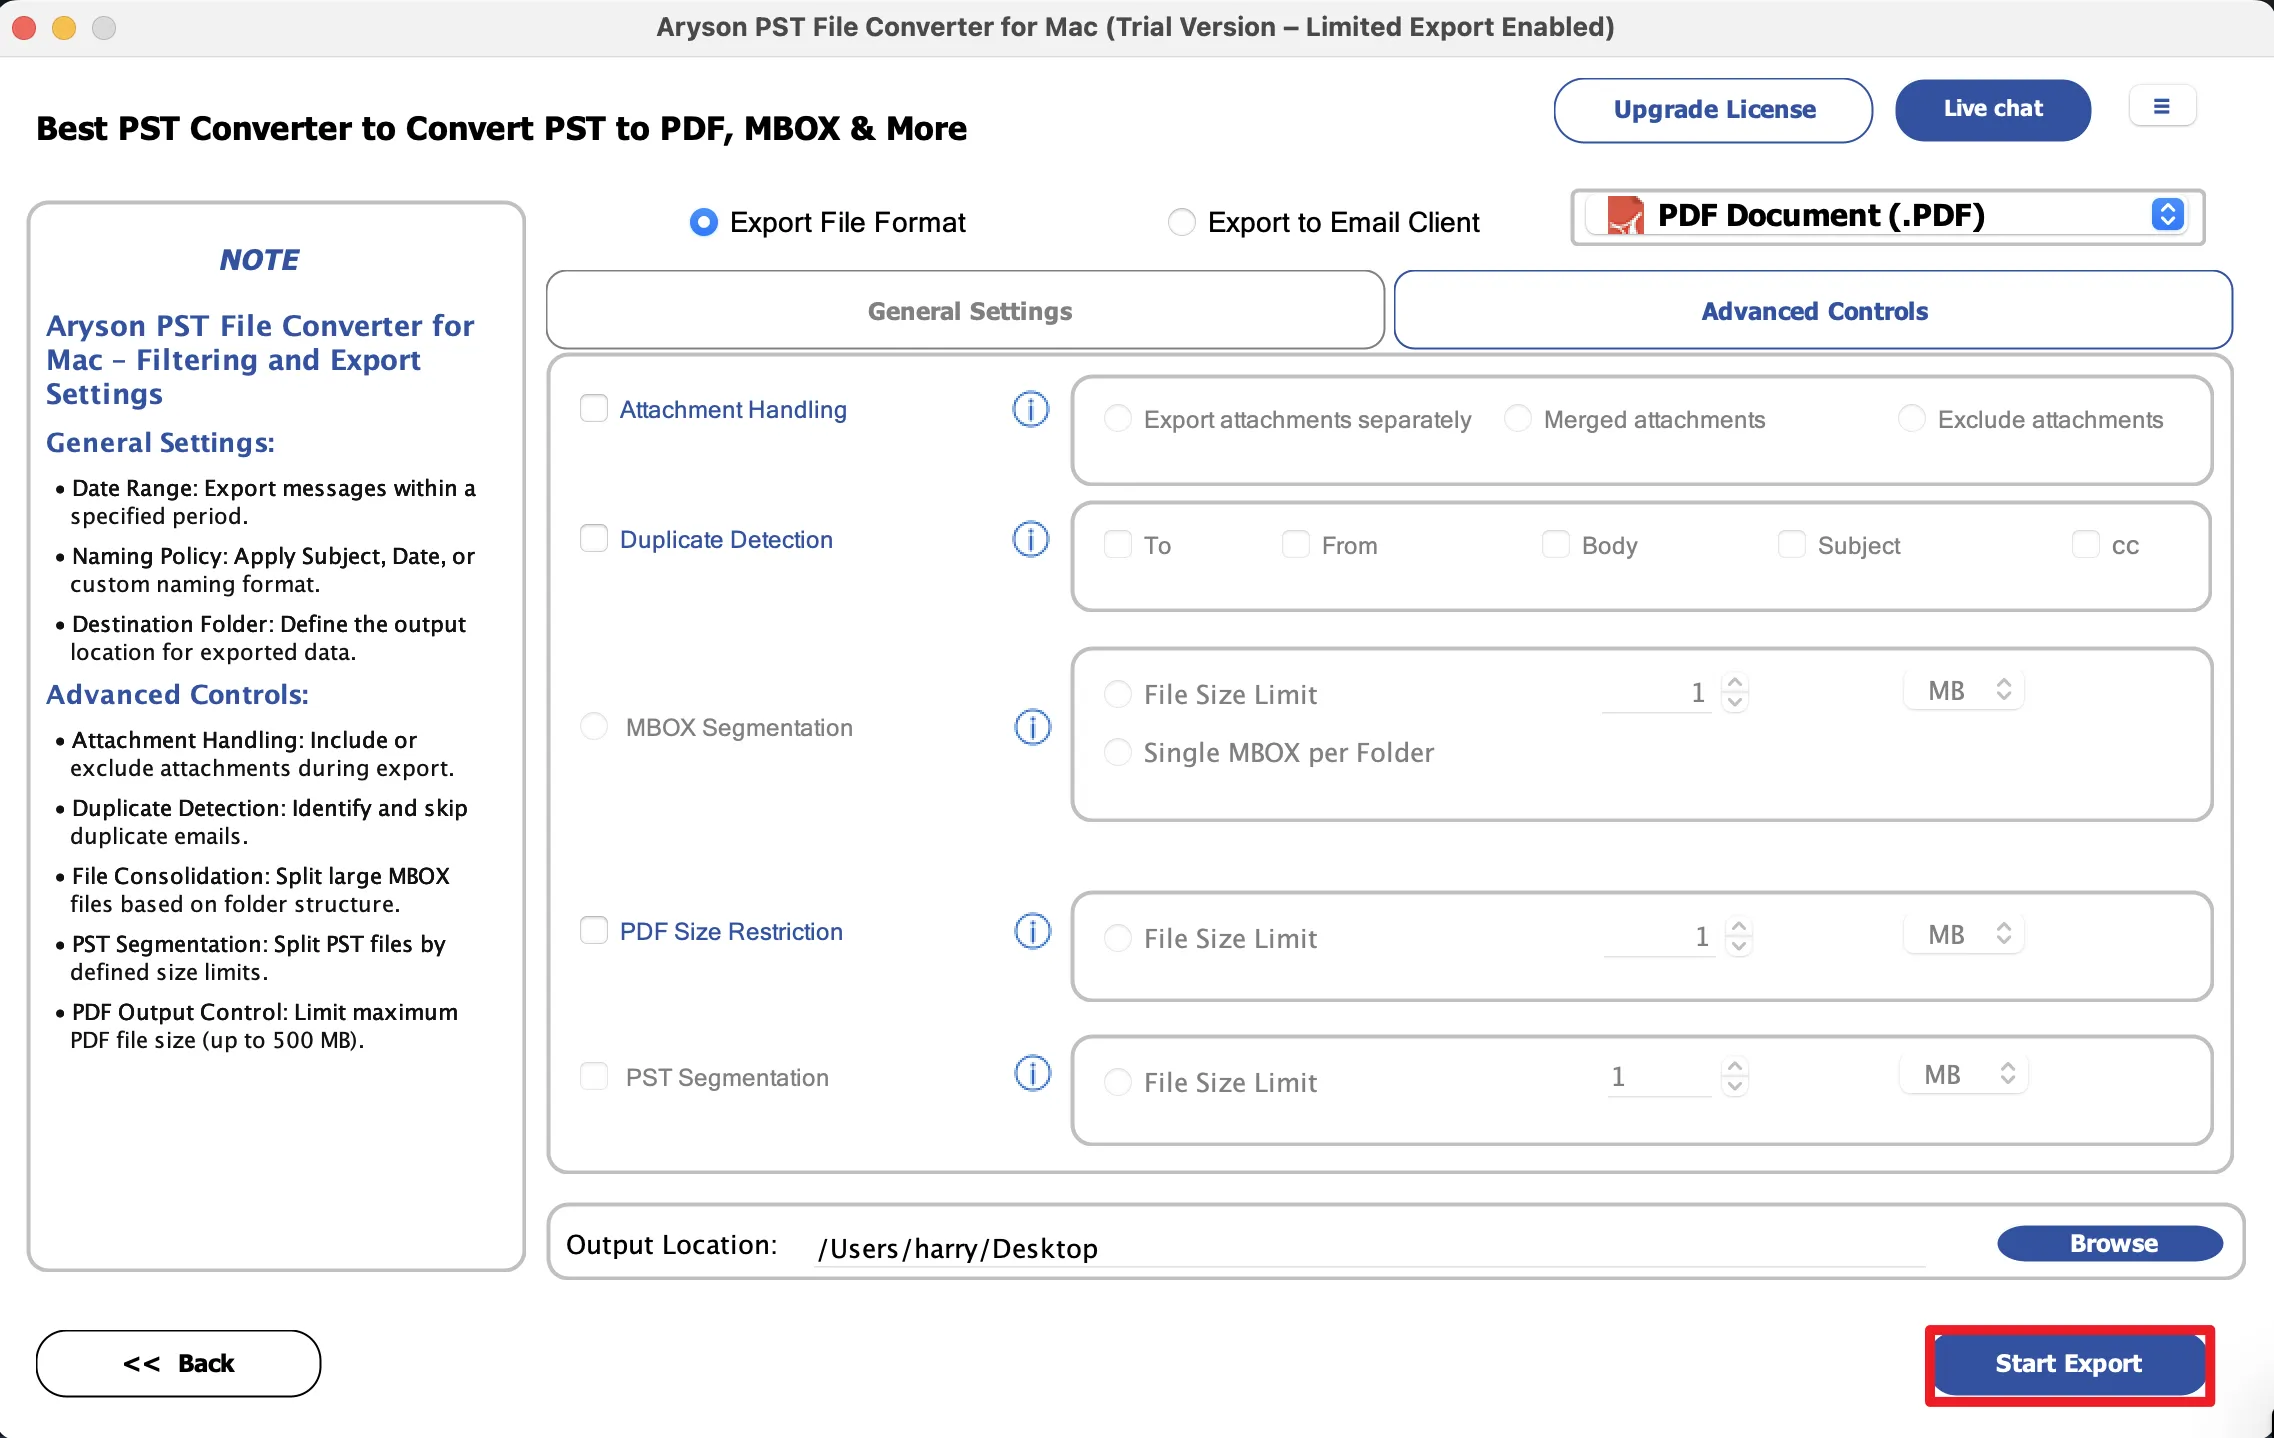Image resolution: width=2274 pixels, height=1438 pixels.
Task: Click PST file size value field
Action: point(1660,1077)
